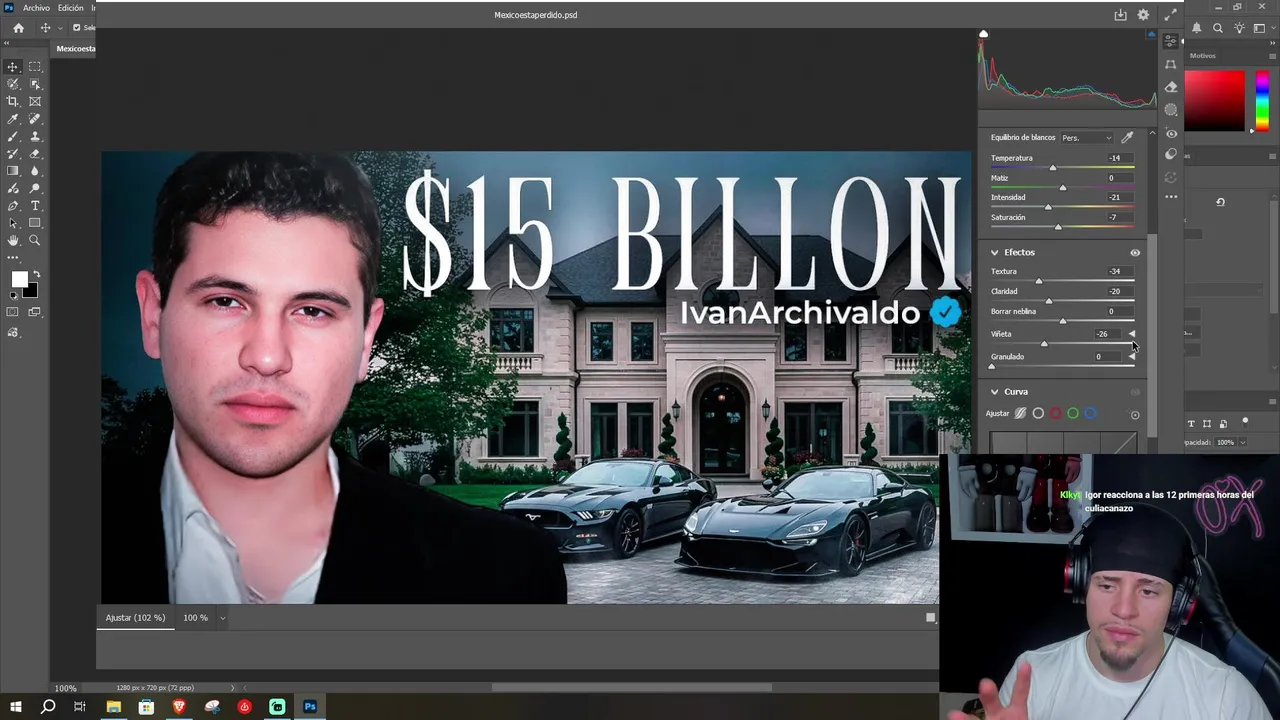Select the Spot Healing Brush tool
Image resolution: width=1280 pixels, height=720 pixels.
pyautogui.click(x=35, y=119)
